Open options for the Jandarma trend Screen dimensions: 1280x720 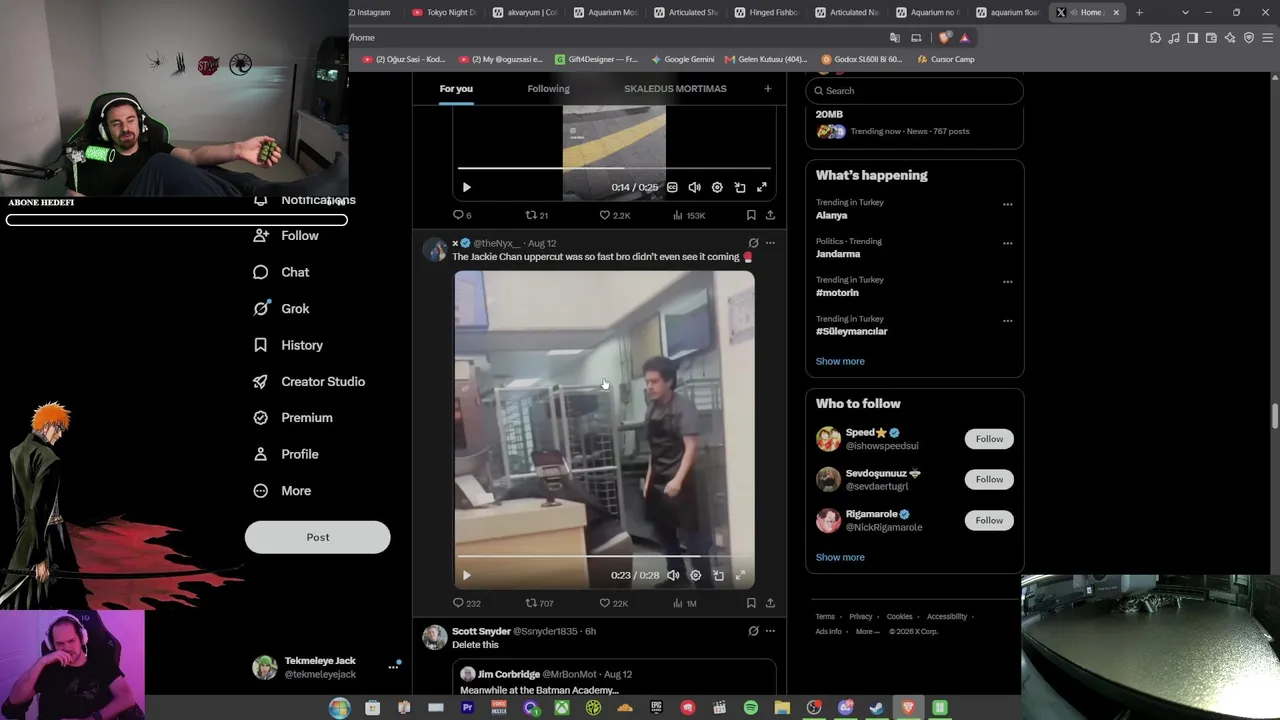(x=1007, y=243)
